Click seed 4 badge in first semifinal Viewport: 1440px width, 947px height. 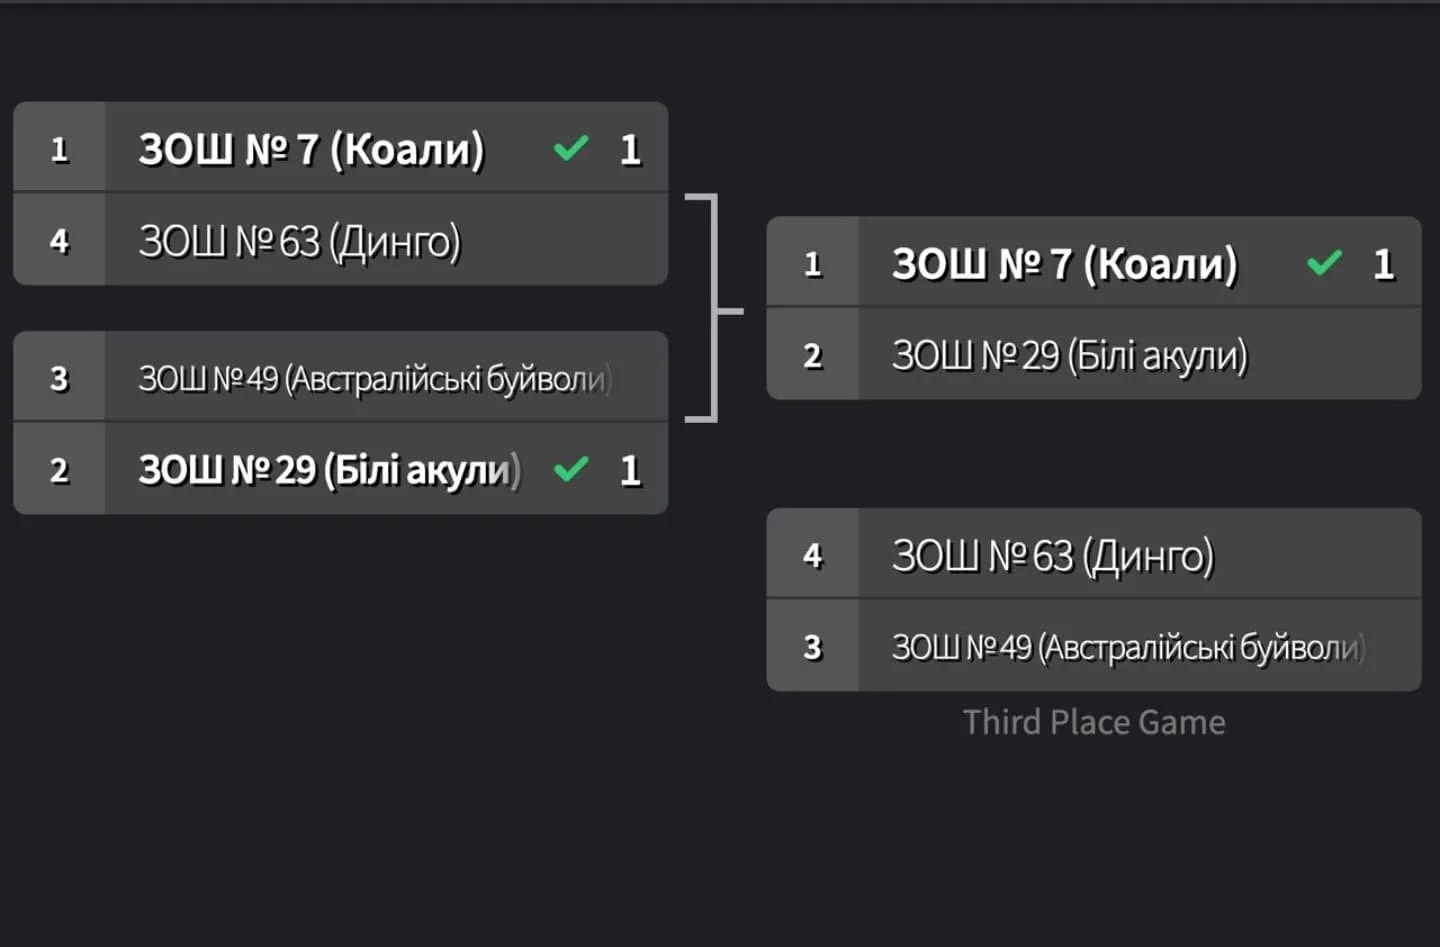59,240
